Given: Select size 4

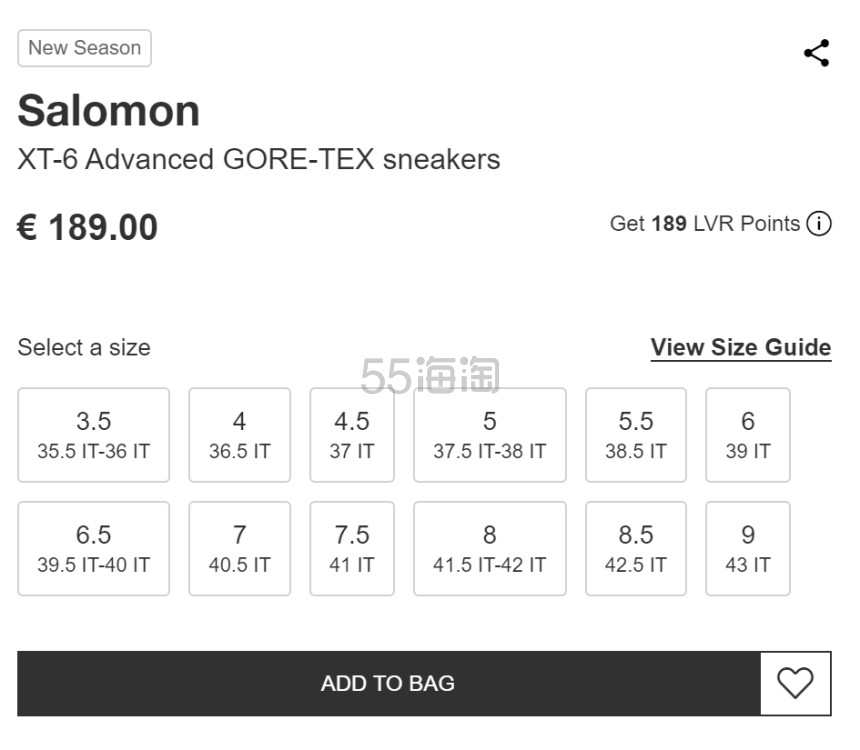Looking at the screenshot, I should click(x=239, y=434).
